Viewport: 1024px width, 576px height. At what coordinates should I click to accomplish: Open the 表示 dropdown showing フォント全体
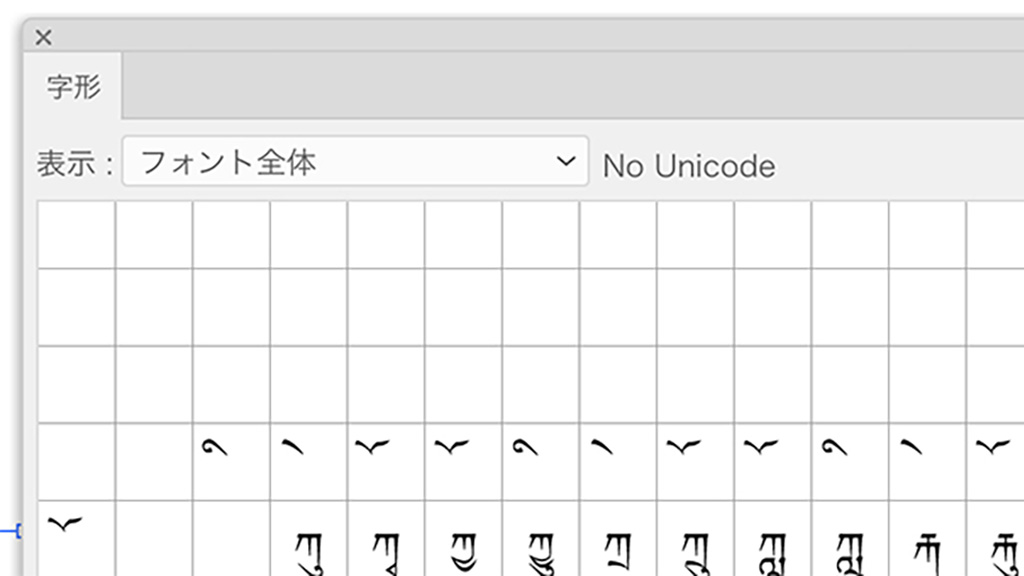click(355, 162)
